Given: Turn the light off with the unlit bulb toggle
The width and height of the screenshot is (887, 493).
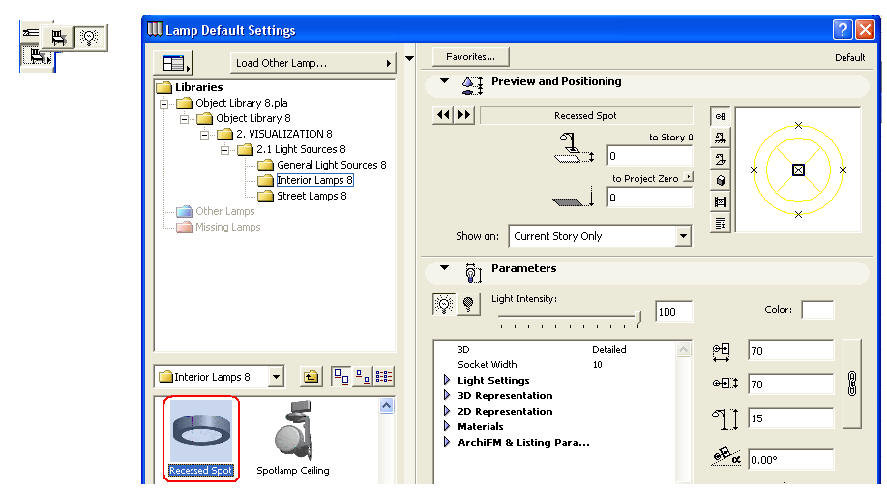Looking at the screenshot, I should [465, 306].
